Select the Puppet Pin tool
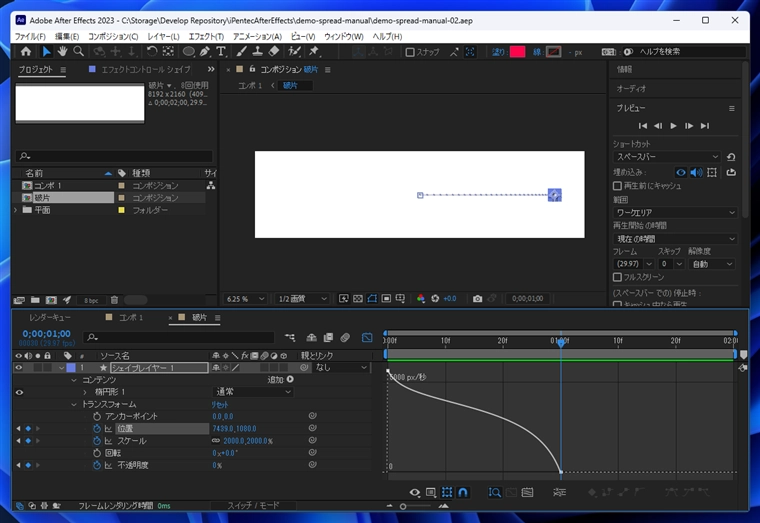 [x=314, y=51]
